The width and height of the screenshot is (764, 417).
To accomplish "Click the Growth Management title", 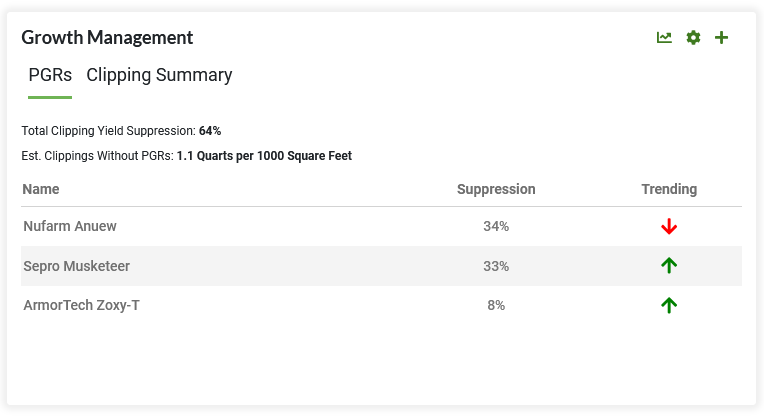I will [x=107, y=38].
